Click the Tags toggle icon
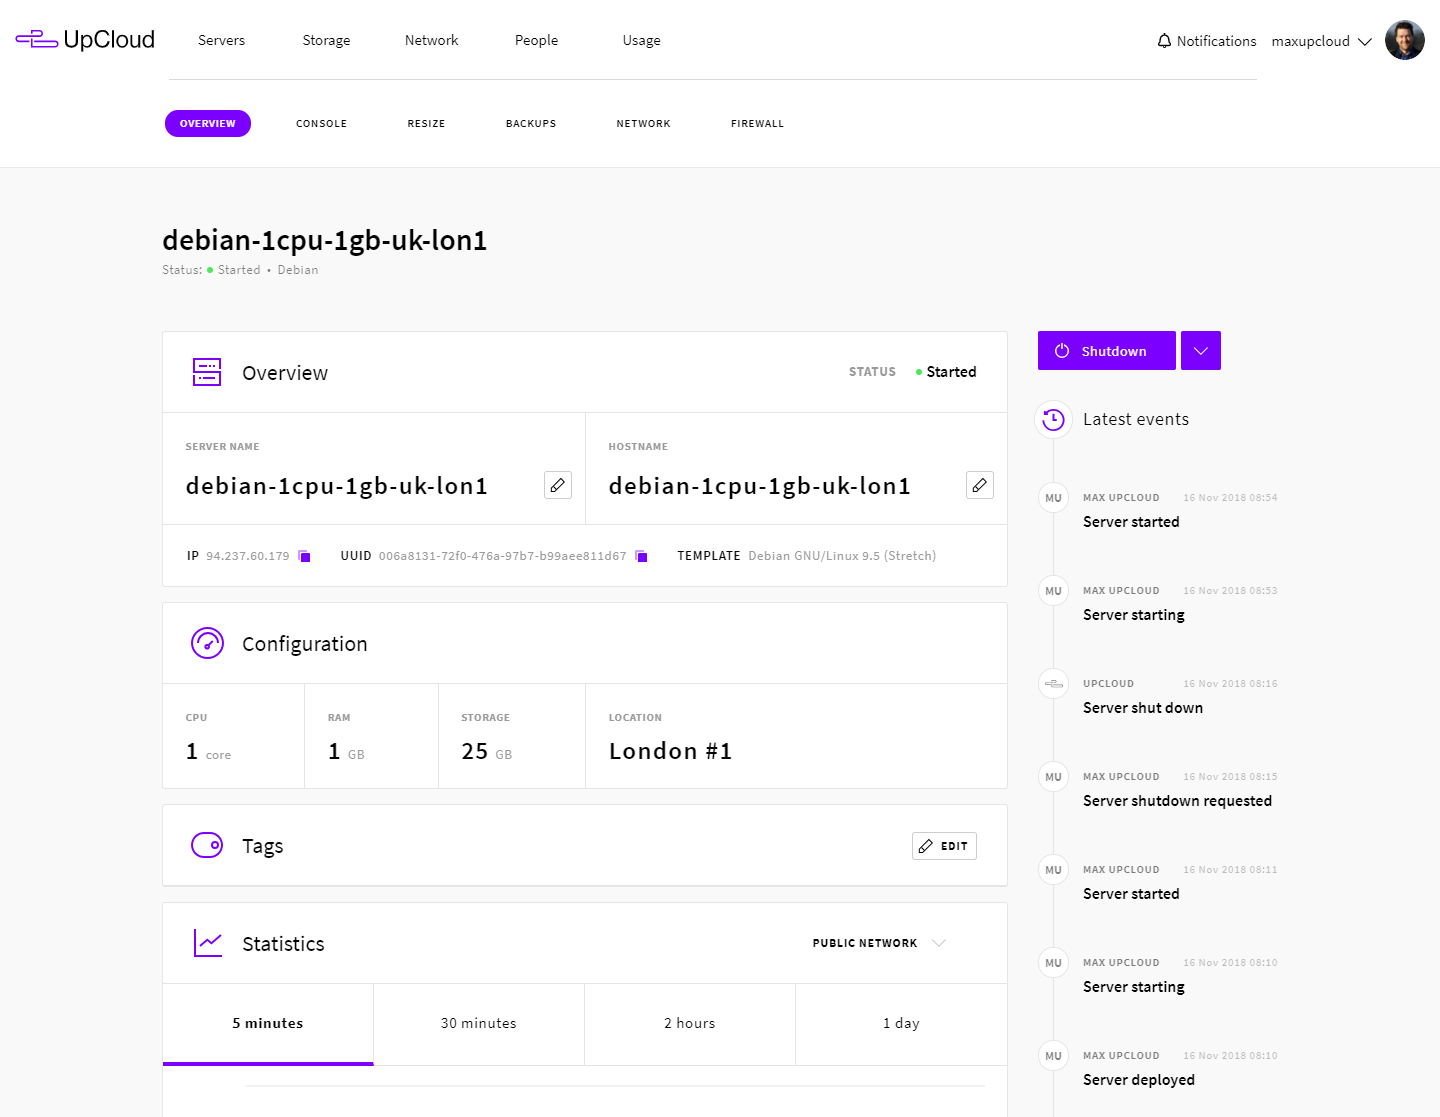1440x1117 pixels. [x=207, y=845]
